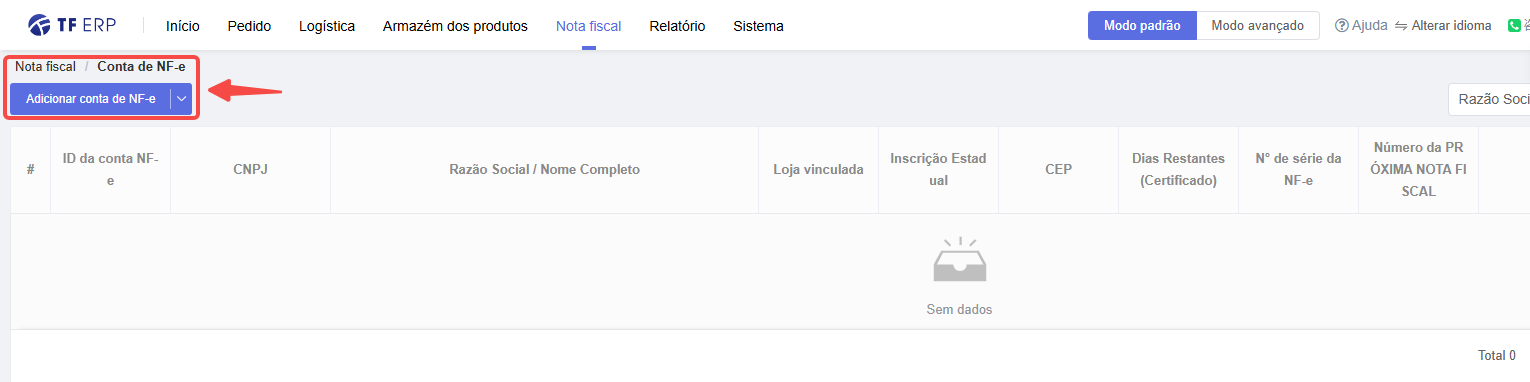Screen dimensions: 1530x382
Task: Open the Sistema menu
Action: [x=758, y=26]
